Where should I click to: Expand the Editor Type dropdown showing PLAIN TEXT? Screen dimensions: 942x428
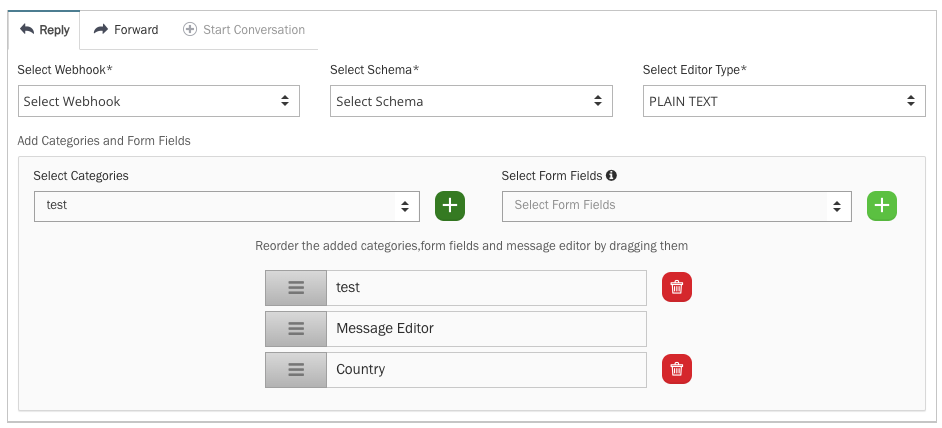(x=784, y=101)
